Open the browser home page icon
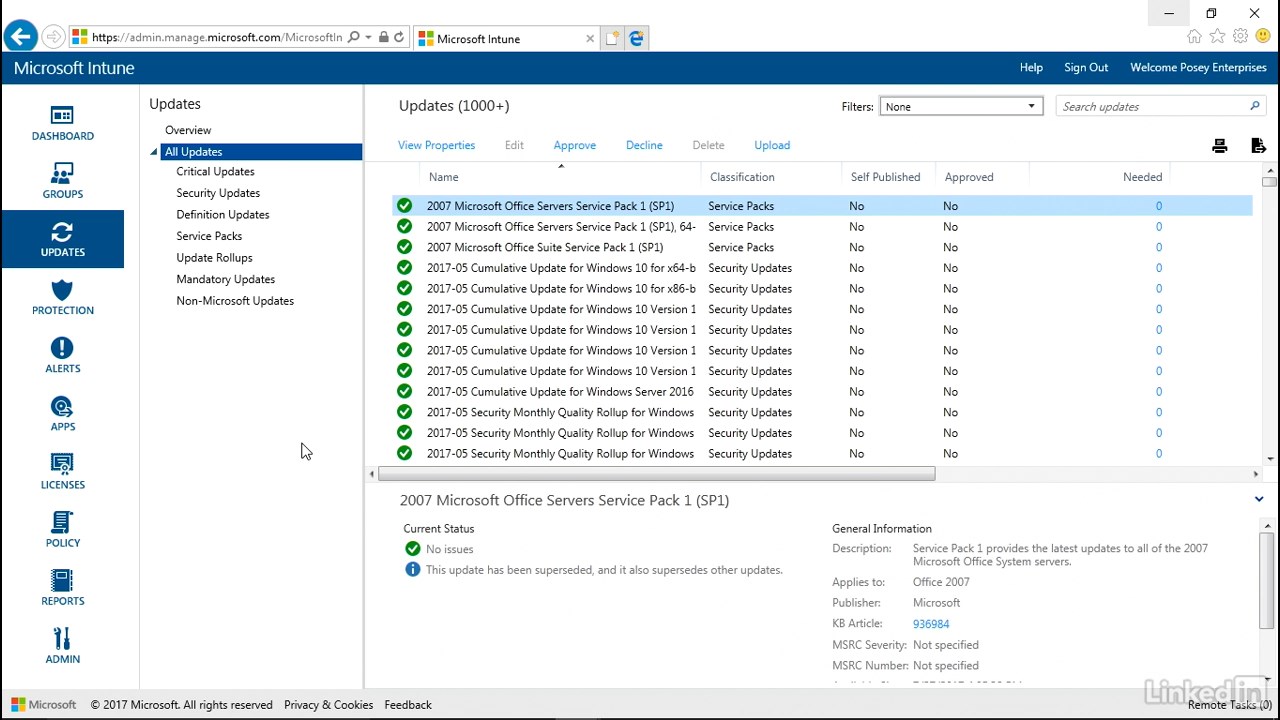The width and height of the screenshot is (1280, 720). [1194, 37]
